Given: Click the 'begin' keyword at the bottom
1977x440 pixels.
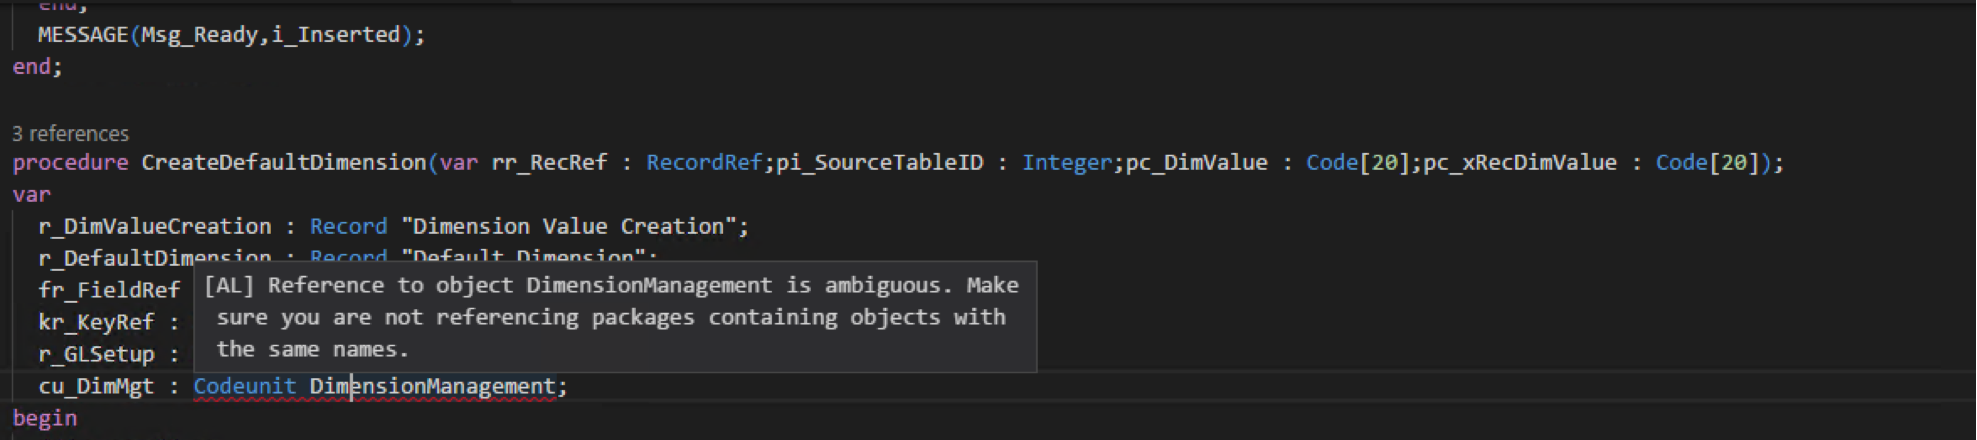Looking at the screenshot, I should point(44,419).
